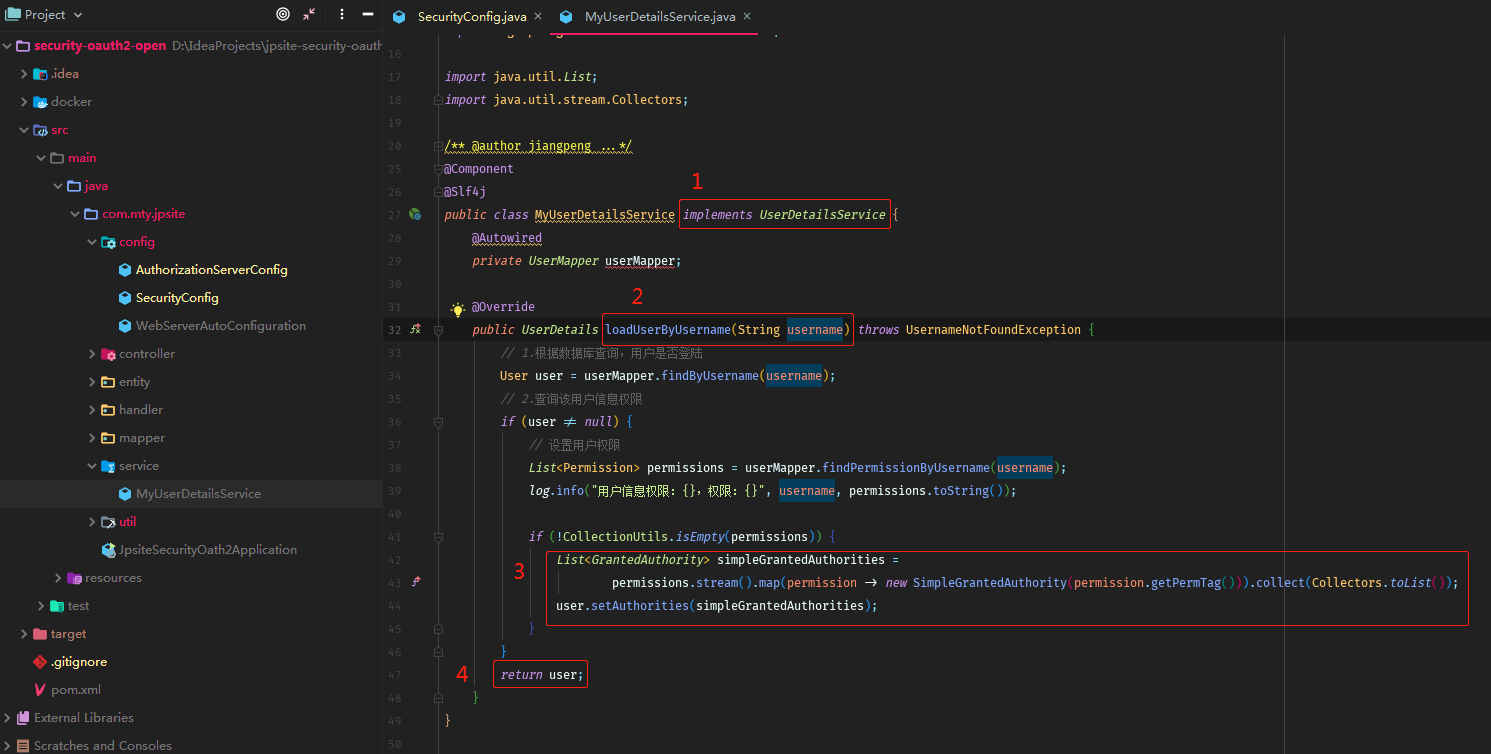
Task: Click lambda gutter icon on line 43
Action: pos(415,582)
